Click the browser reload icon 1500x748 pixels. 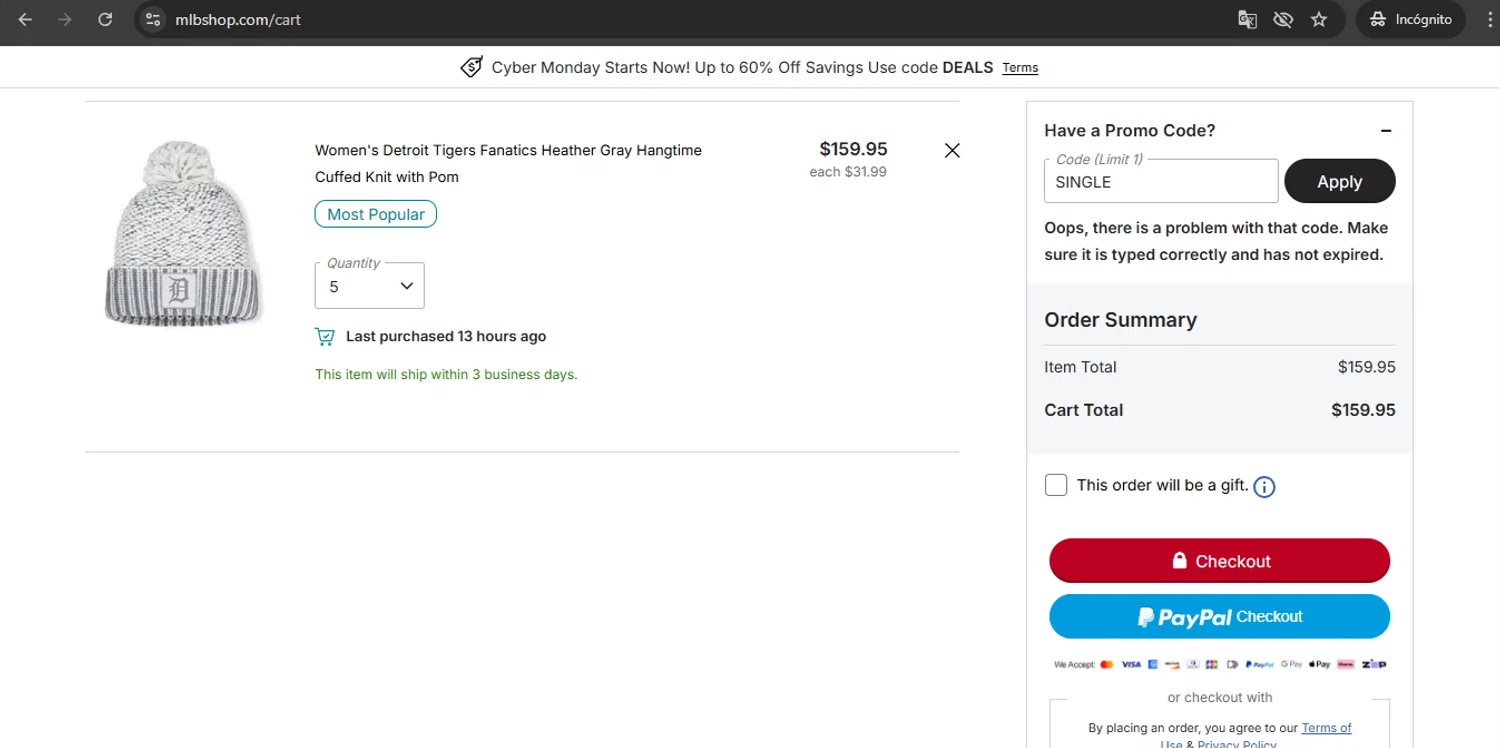pyautogui.click(x=105, y=19)
